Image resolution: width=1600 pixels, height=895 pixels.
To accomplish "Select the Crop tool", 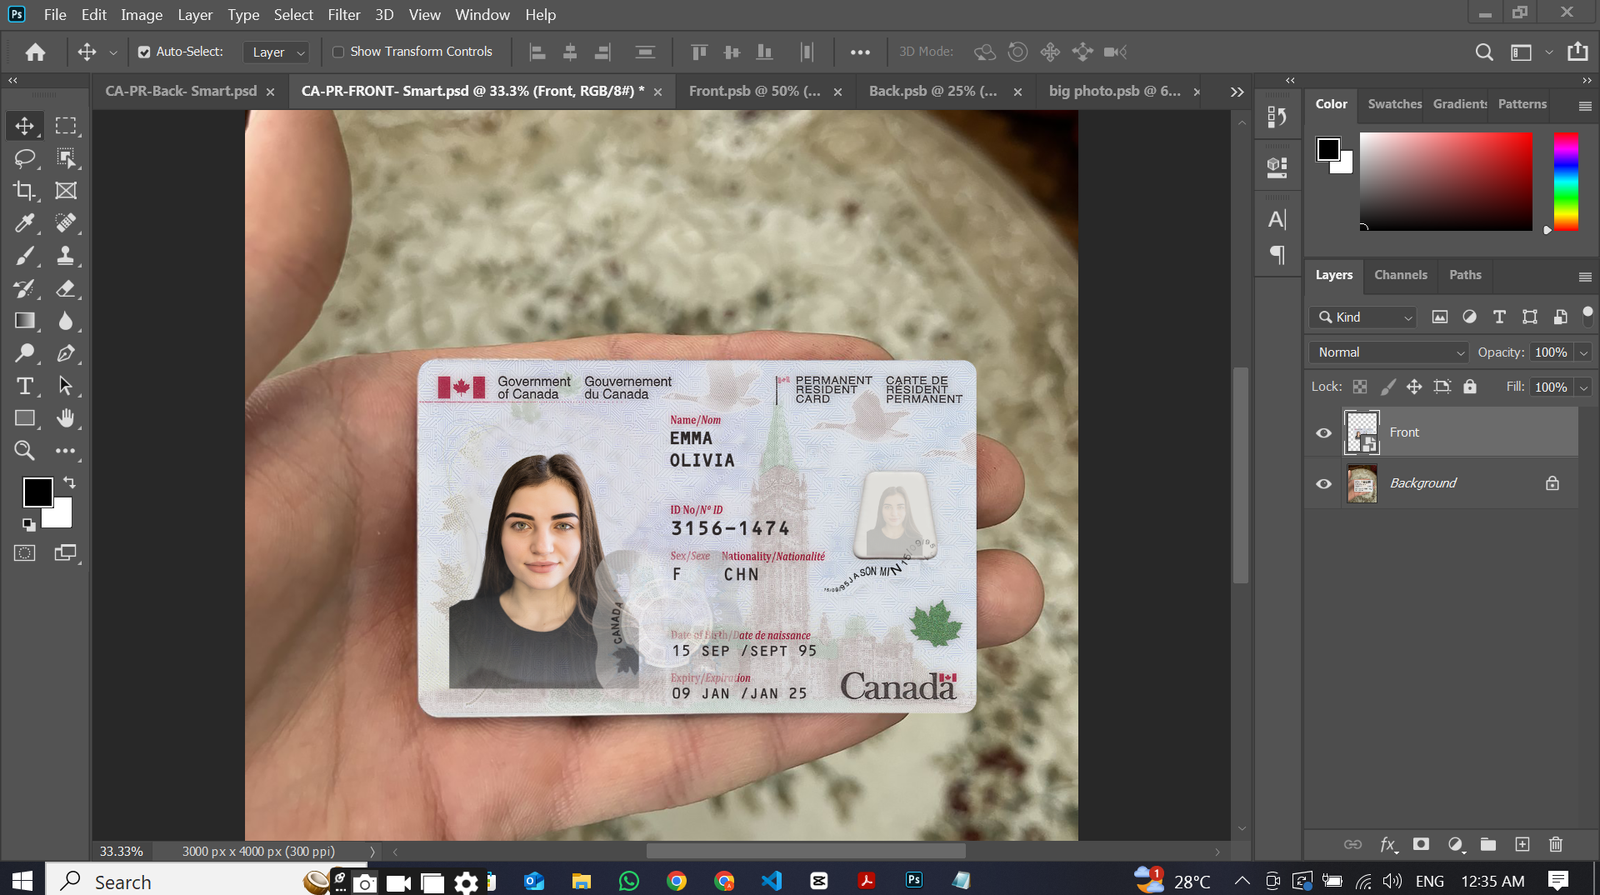I will (x=25, y=191).
